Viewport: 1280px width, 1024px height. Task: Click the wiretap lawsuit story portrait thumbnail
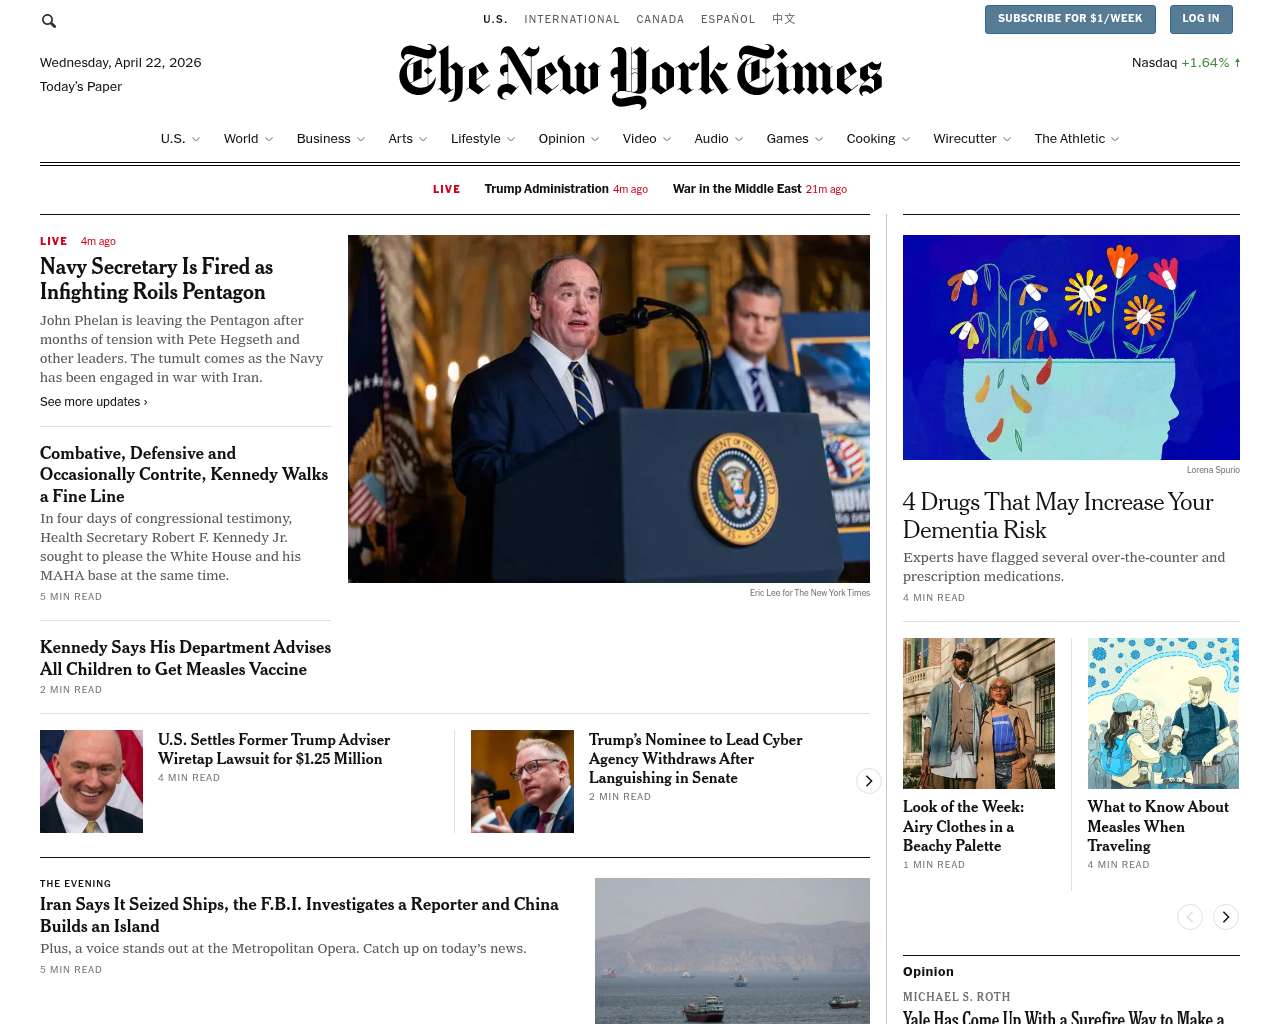click(x=91, y=781)
